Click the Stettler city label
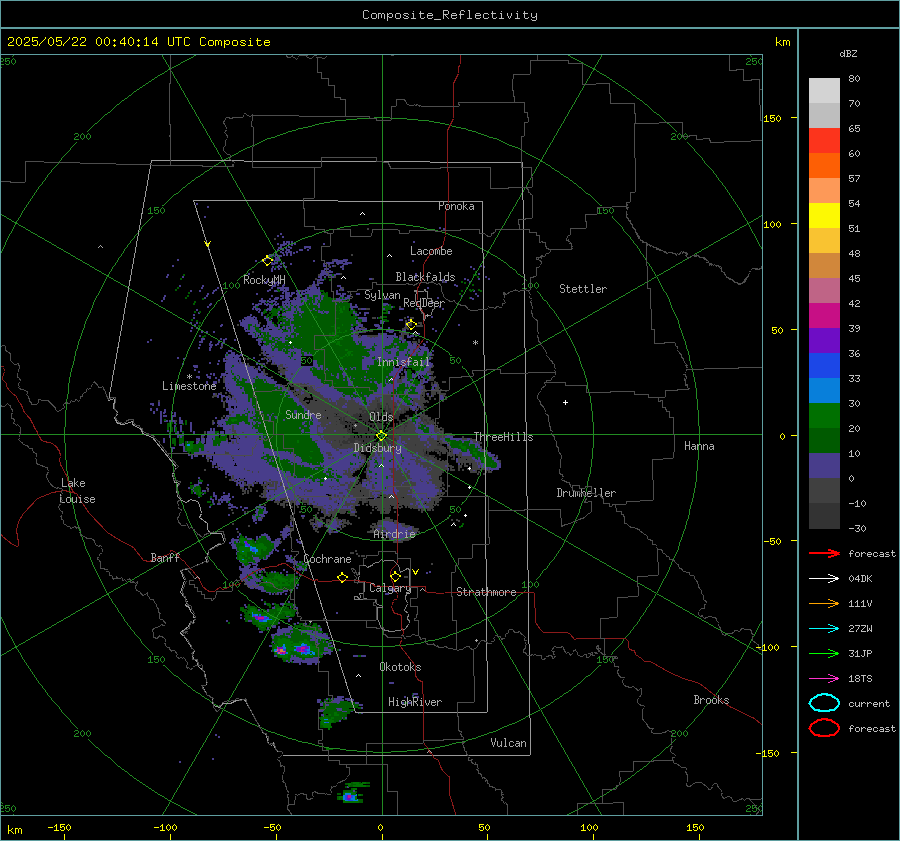 [x=583, y=289]
